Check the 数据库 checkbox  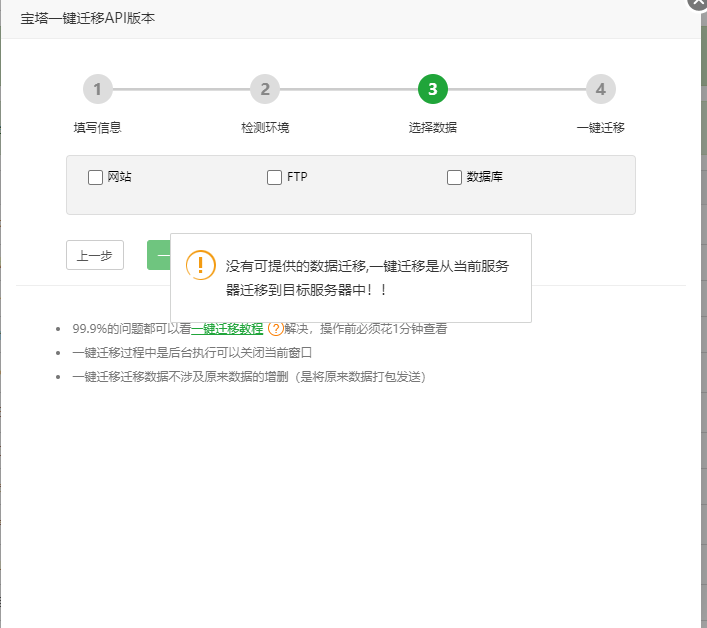coord(454,177)
